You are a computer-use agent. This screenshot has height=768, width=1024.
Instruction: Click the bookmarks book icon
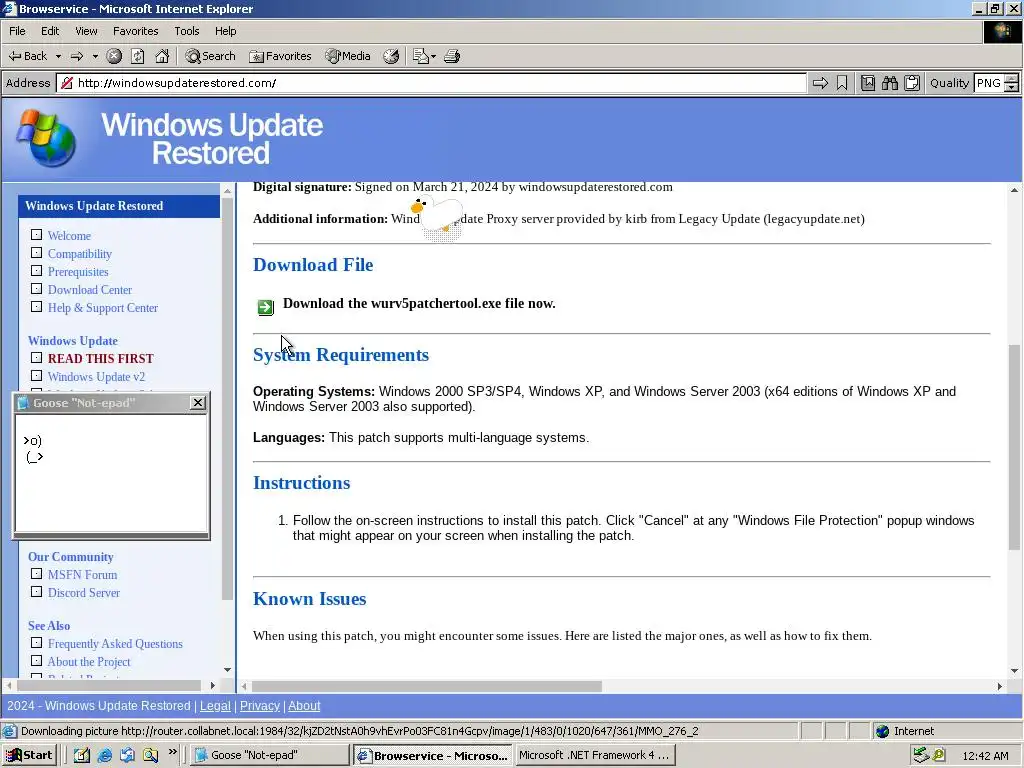coord(867,83)
